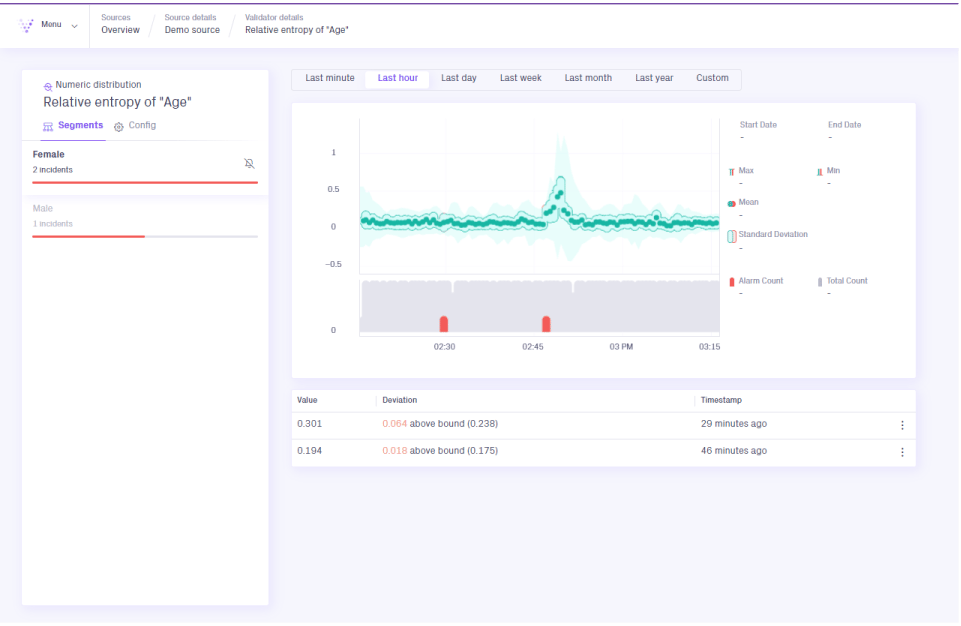961x626 pixels.
Task: Select Last month time range
Action: point(588,78)
